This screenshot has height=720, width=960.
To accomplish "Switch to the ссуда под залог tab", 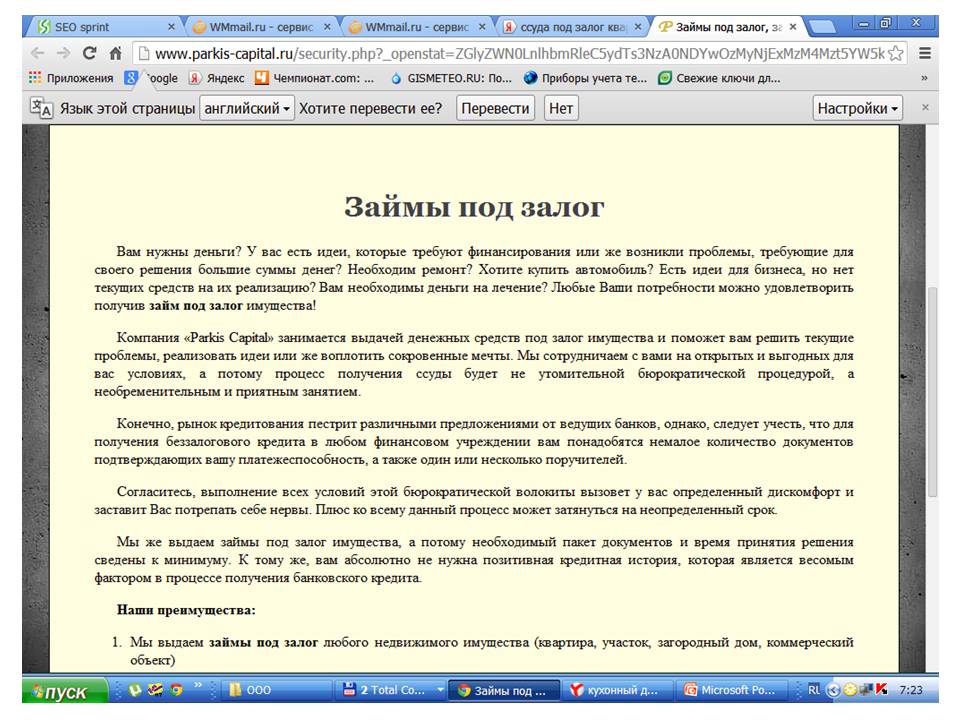I will (572, 27).
